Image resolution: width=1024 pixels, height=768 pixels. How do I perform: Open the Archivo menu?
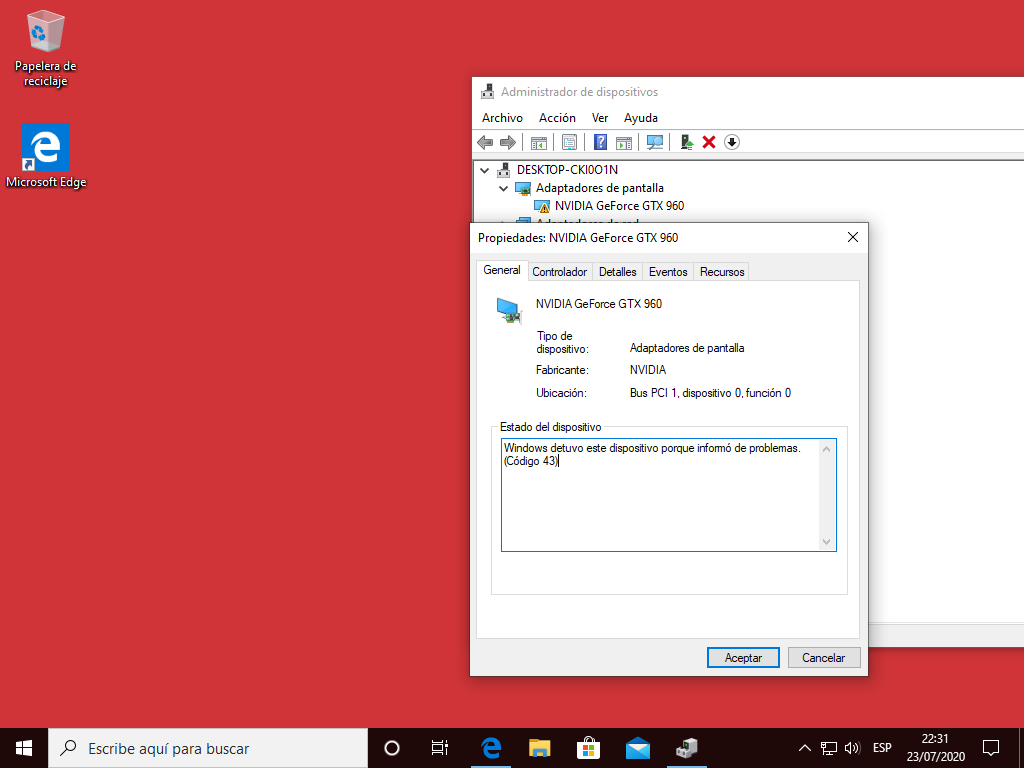[x=502, y=118]
